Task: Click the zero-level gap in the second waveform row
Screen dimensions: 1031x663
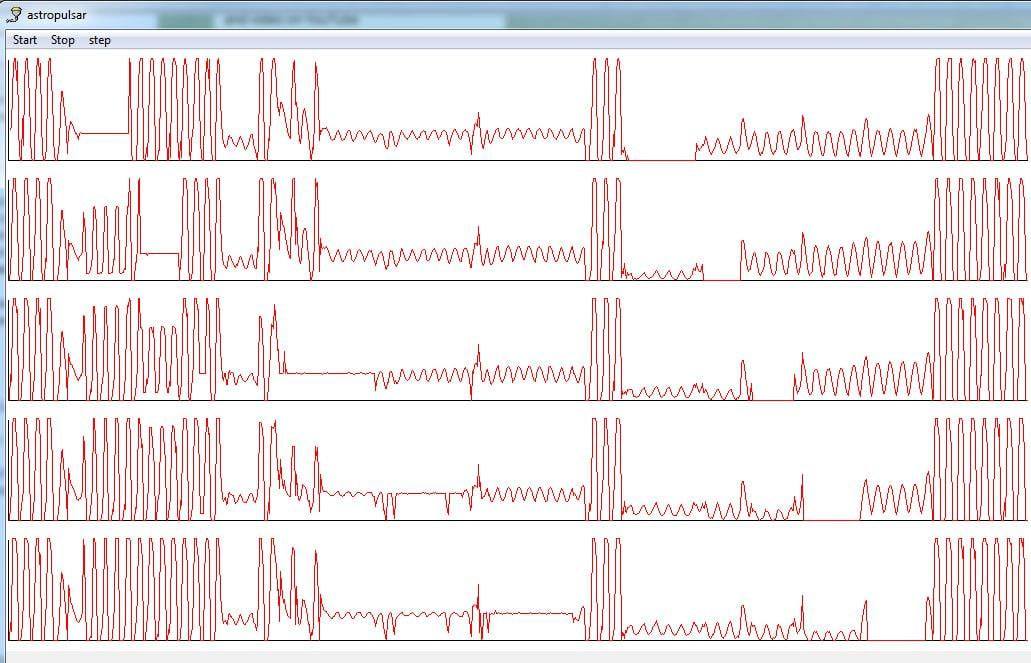Action: (721, 279)
